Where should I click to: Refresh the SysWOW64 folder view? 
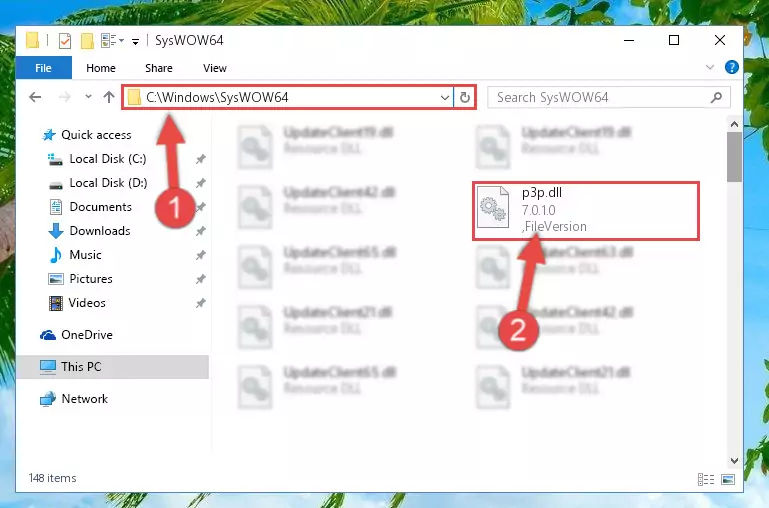pos(464,97)
